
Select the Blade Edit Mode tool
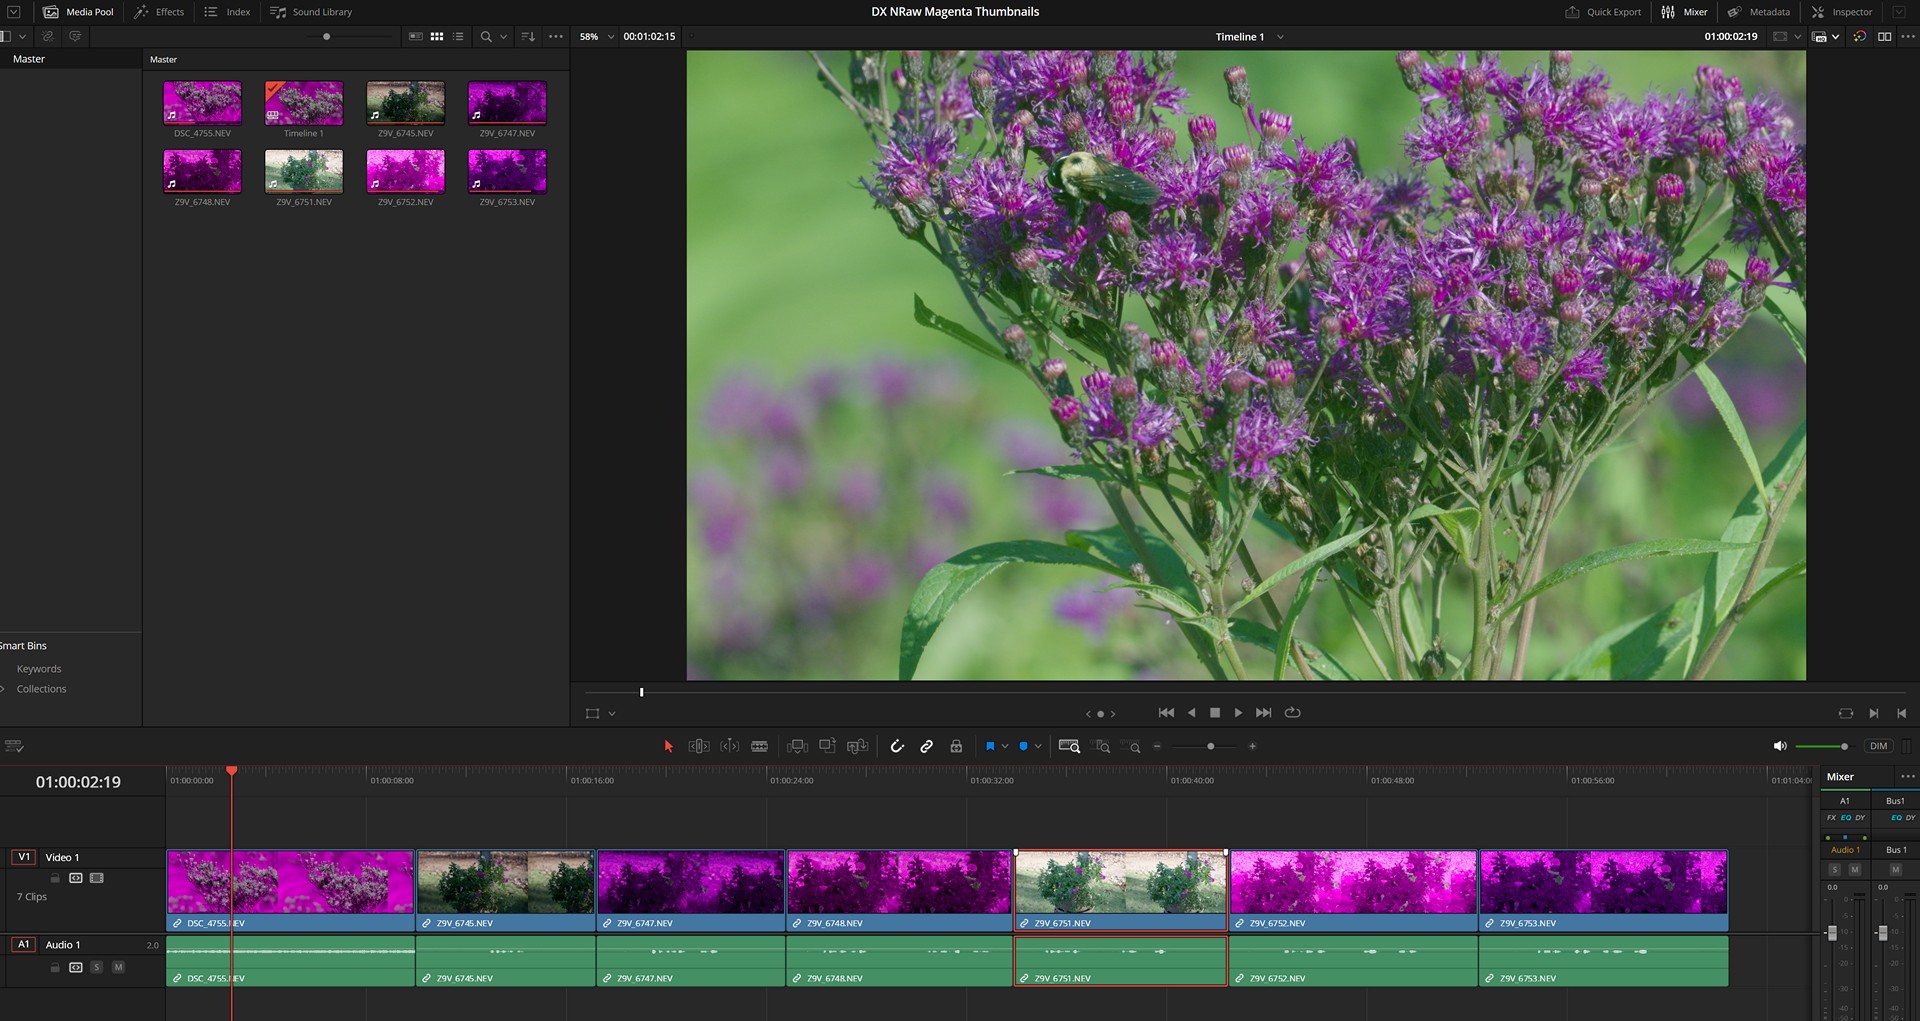(x=760, y=746)
